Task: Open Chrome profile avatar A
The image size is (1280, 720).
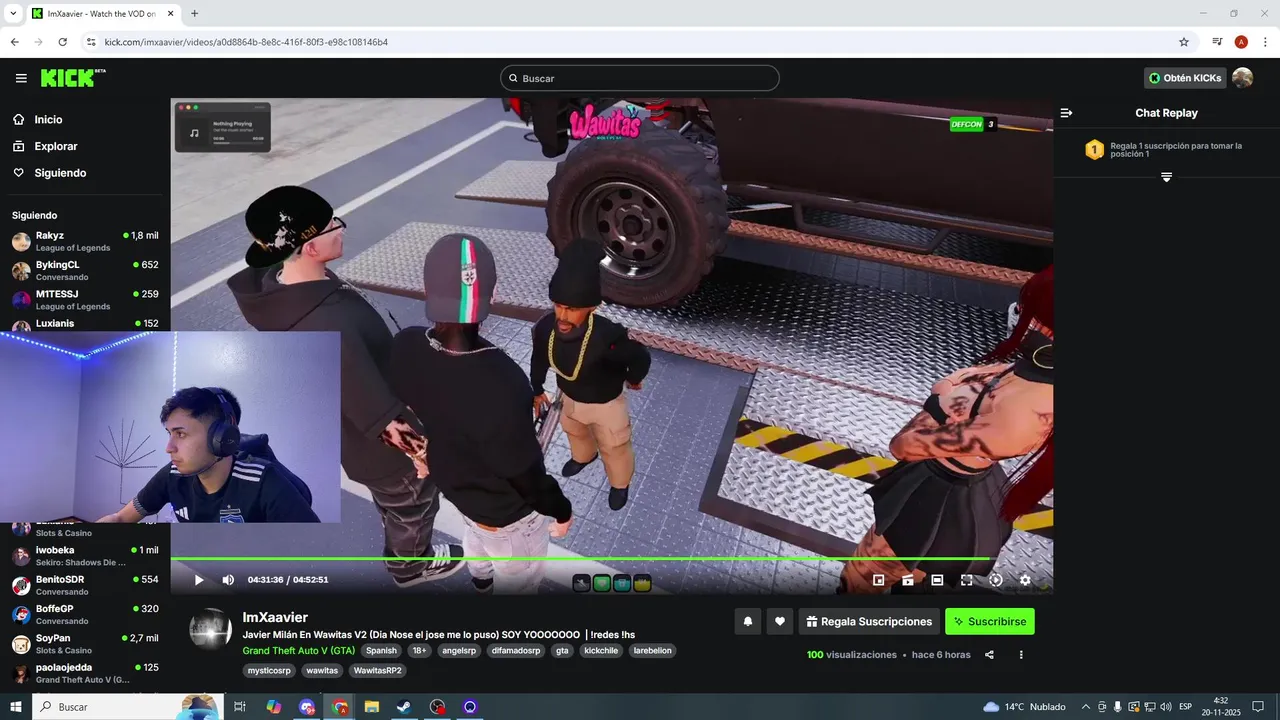Action: click(1241, 42)
